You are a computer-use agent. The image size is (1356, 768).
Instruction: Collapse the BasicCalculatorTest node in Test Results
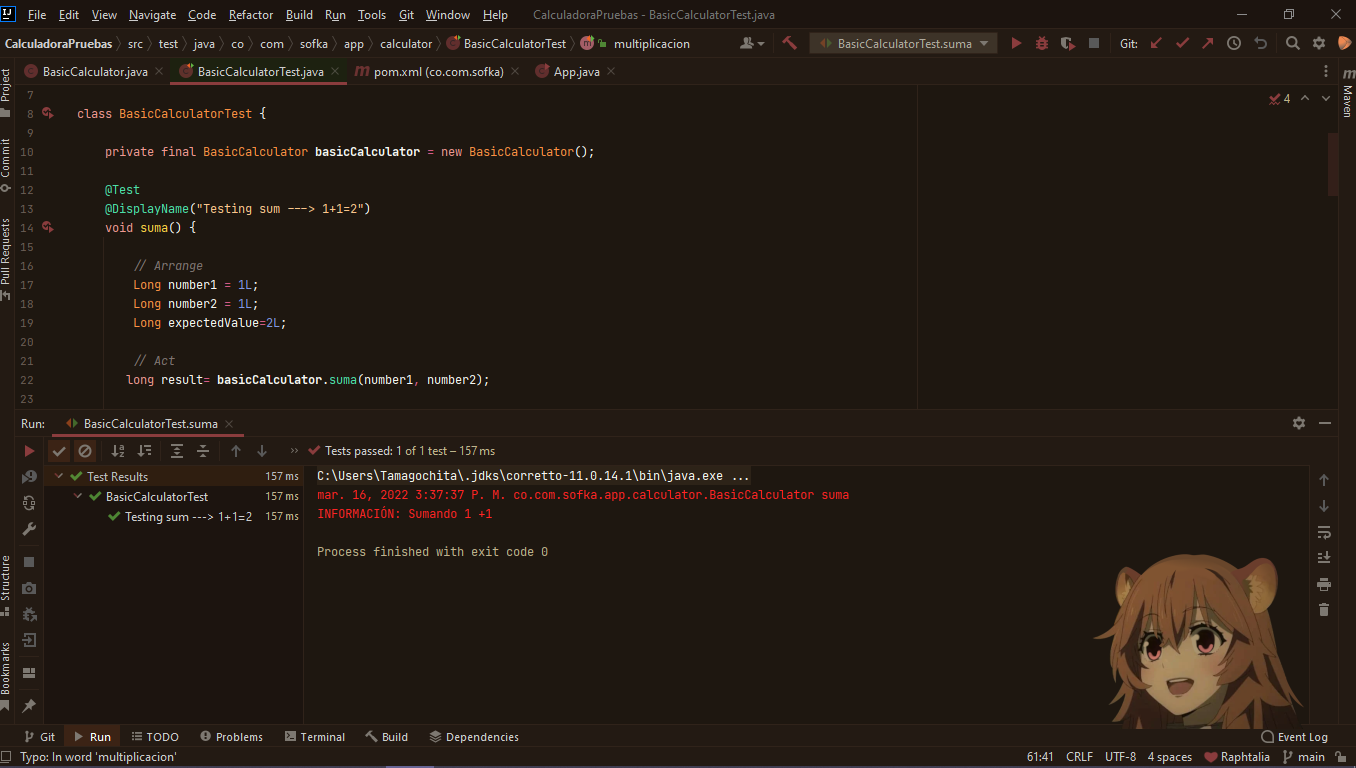tap(77, 496)
